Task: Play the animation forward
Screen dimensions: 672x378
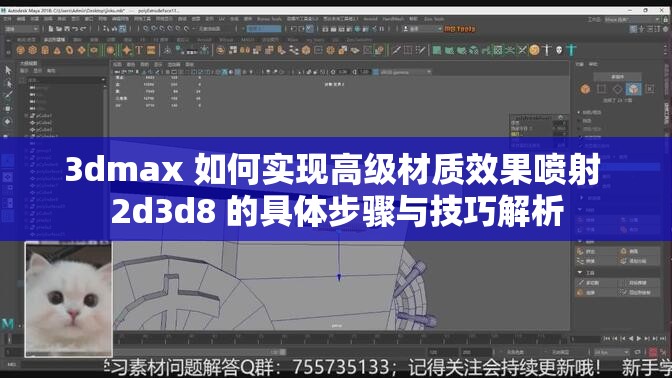Action: coord(639,339)
